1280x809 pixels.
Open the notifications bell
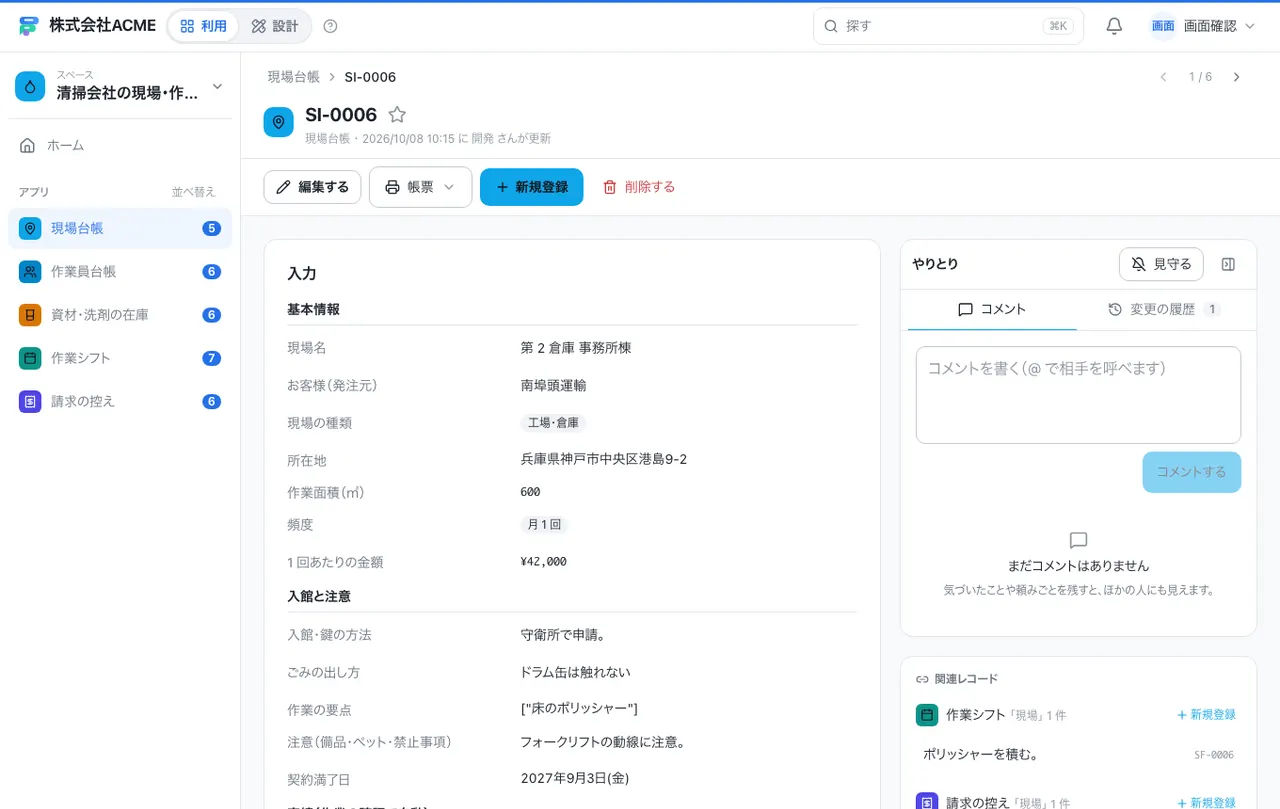1114,26
